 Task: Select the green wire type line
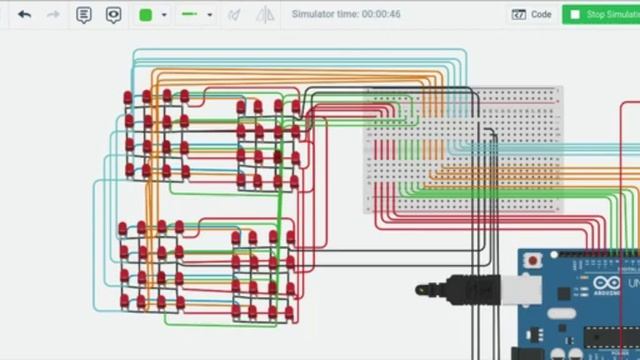pyautogui.click(x=189, y=14)
